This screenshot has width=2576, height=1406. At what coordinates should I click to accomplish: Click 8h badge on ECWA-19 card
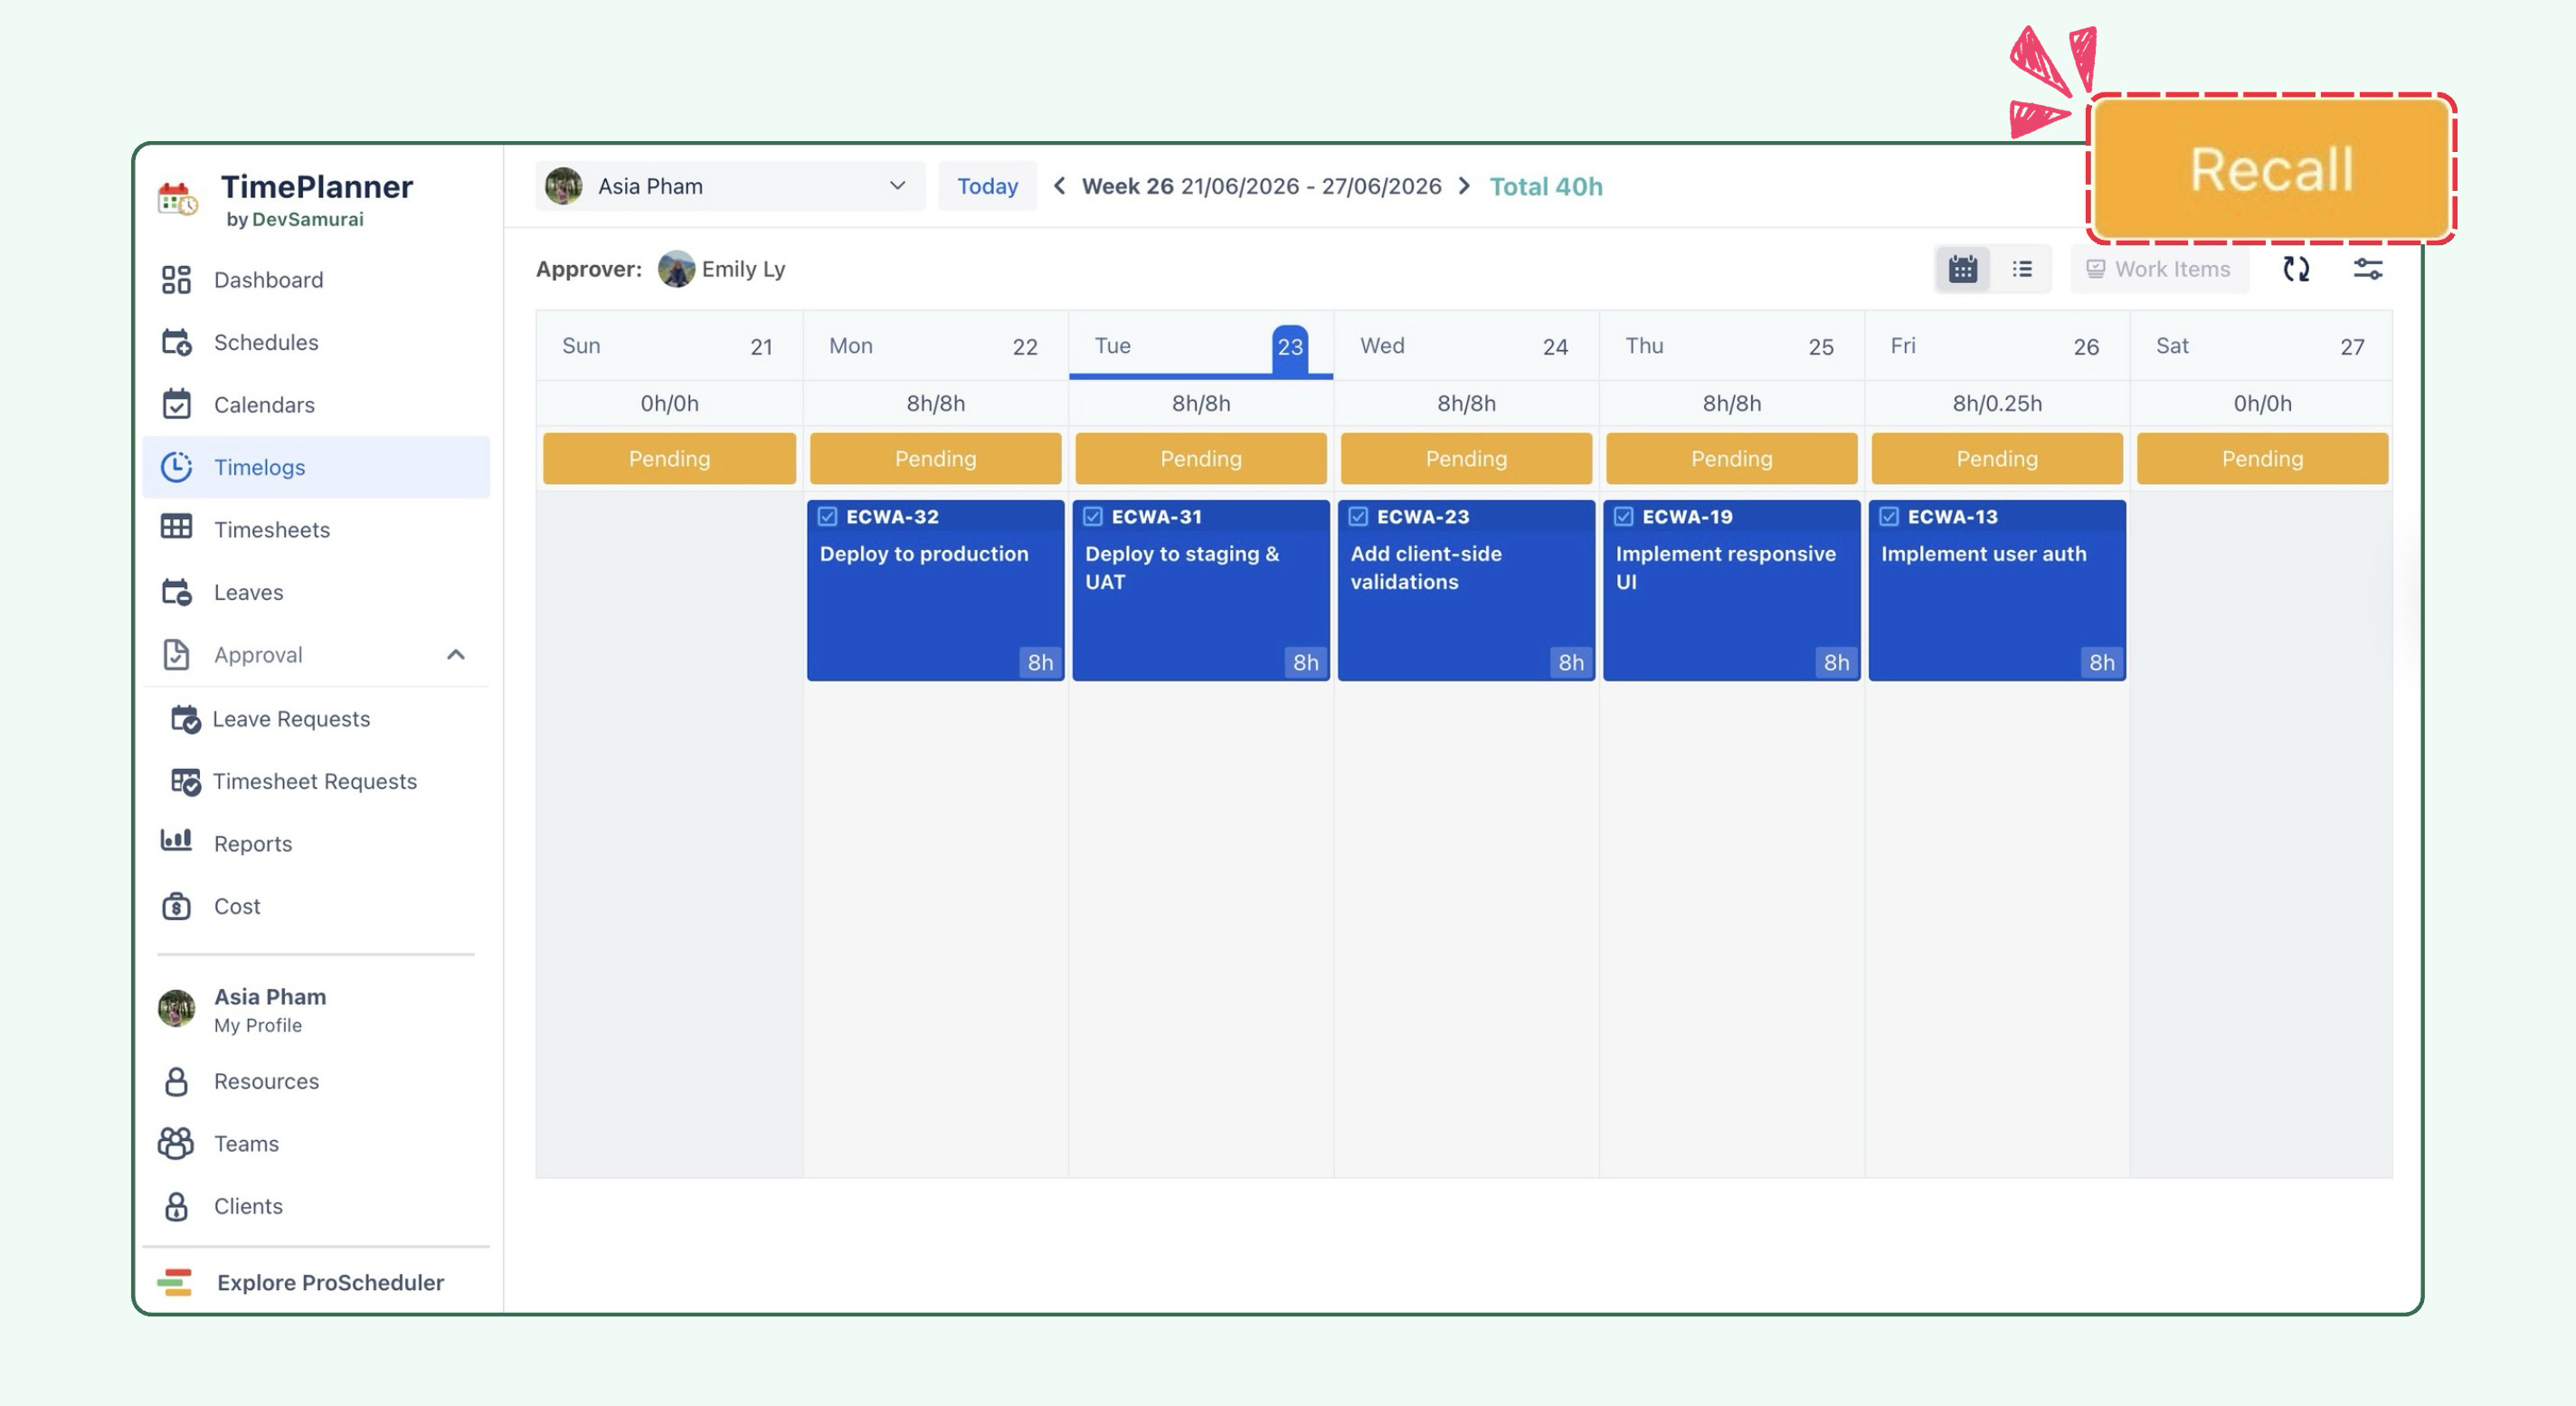[x=1836, y=662]
